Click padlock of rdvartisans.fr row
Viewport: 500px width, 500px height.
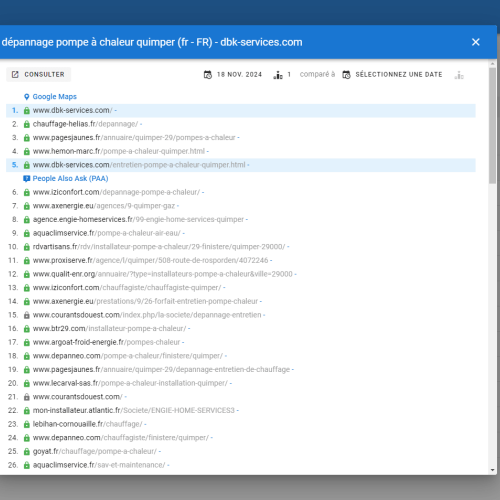27,247
